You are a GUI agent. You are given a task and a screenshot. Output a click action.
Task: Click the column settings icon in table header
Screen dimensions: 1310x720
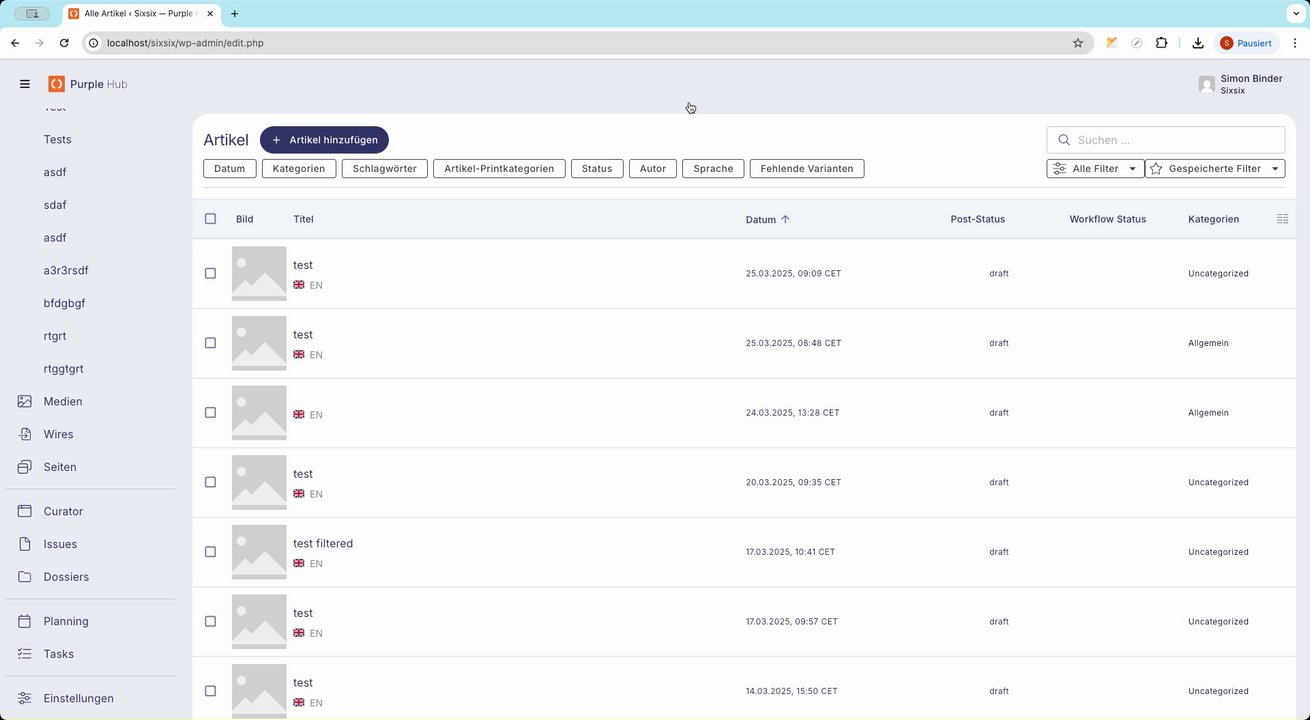coord(1283,219)
